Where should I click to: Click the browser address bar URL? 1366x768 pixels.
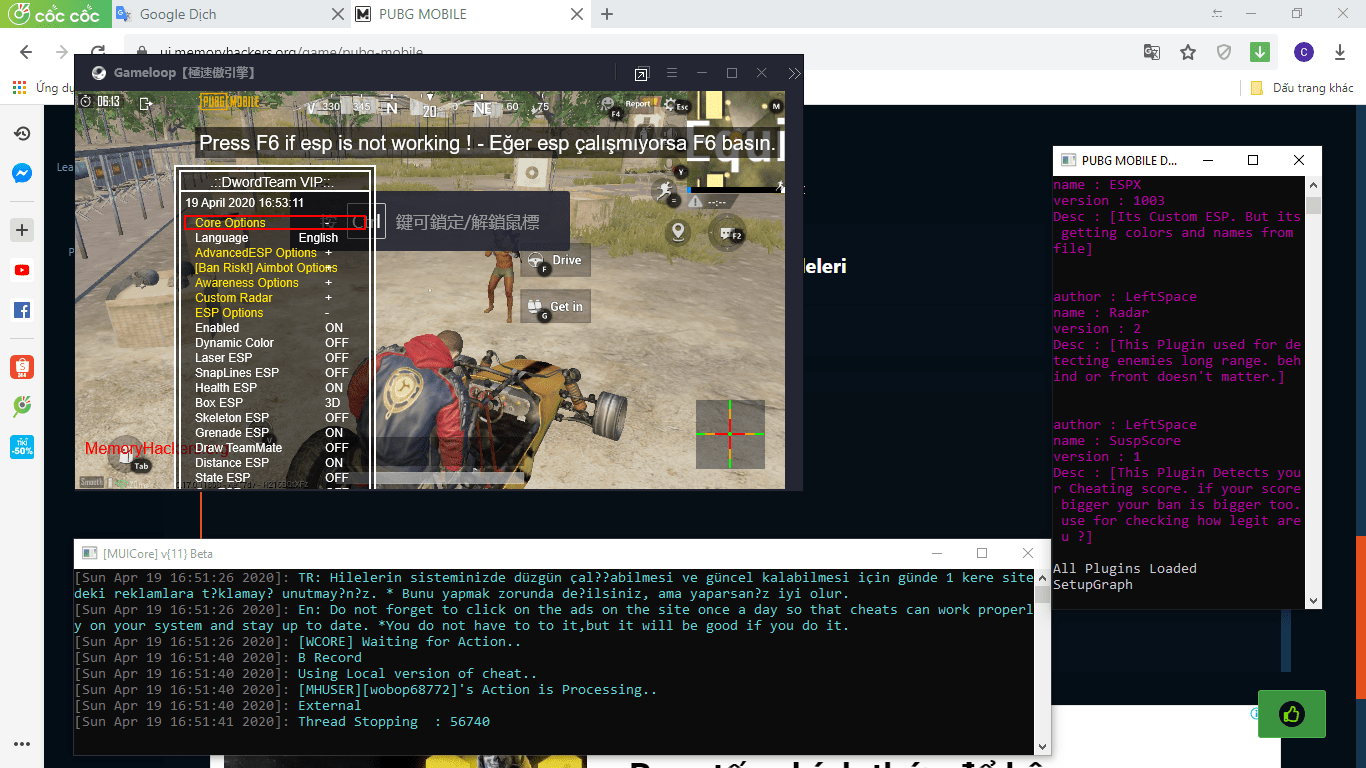tap(291, 52)
